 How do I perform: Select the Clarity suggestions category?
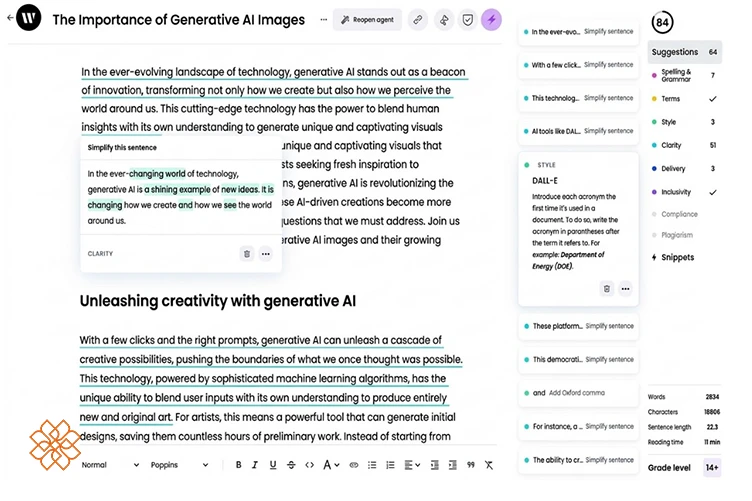pos(684,145)
